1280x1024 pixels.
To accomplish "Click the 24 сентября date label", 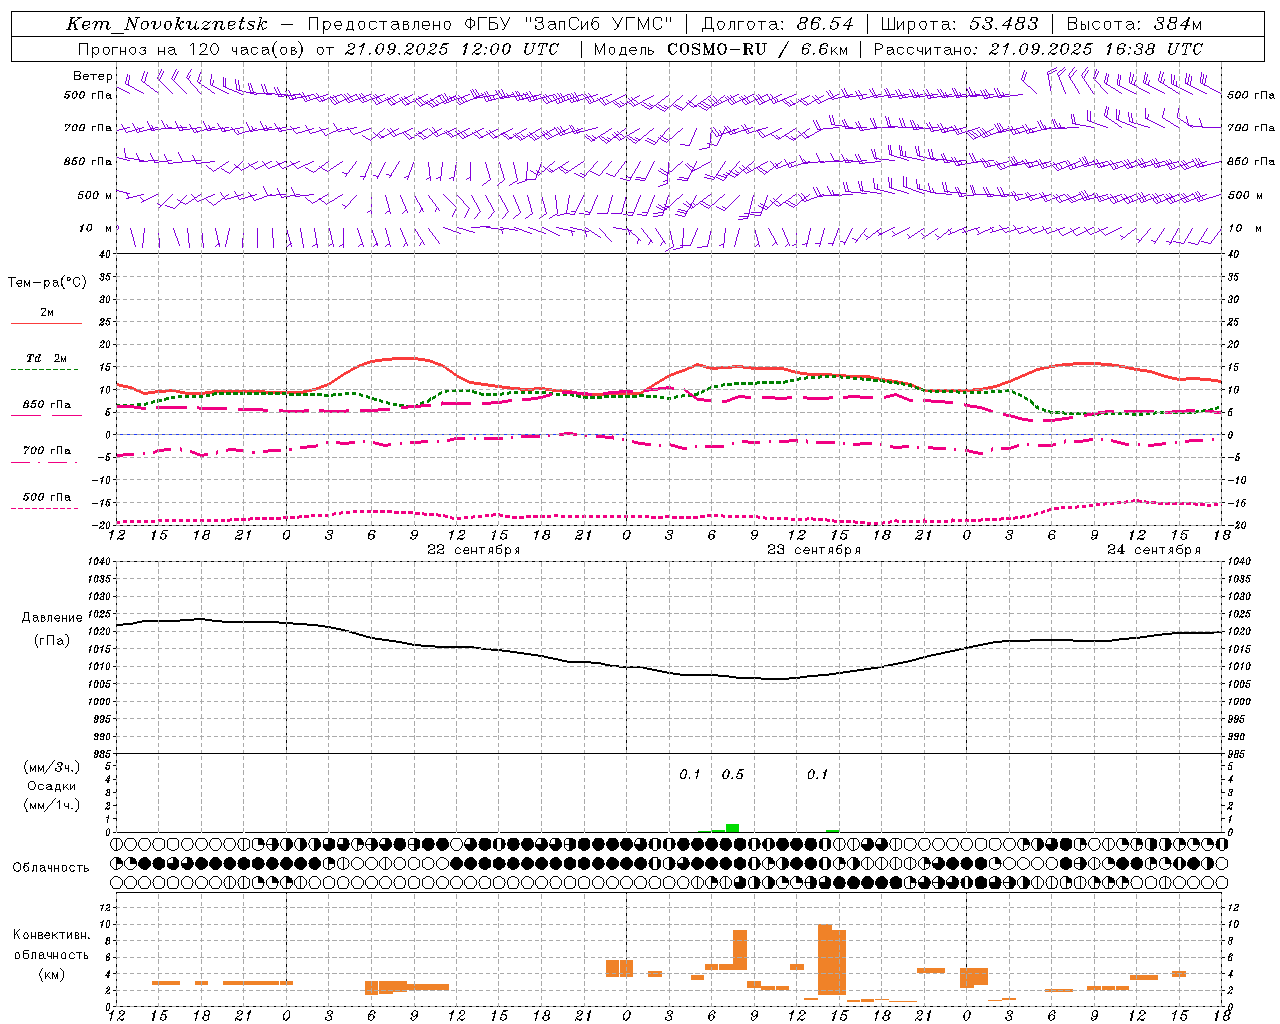I will 1154,549.
